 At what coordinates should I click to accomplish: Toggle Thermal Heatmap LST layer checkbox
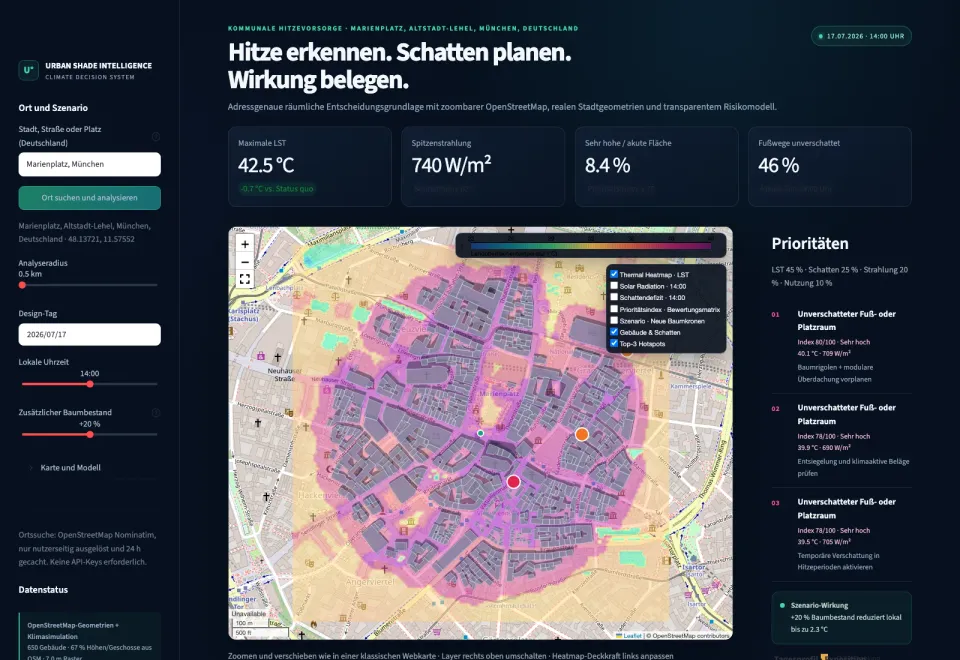point(614,274)
